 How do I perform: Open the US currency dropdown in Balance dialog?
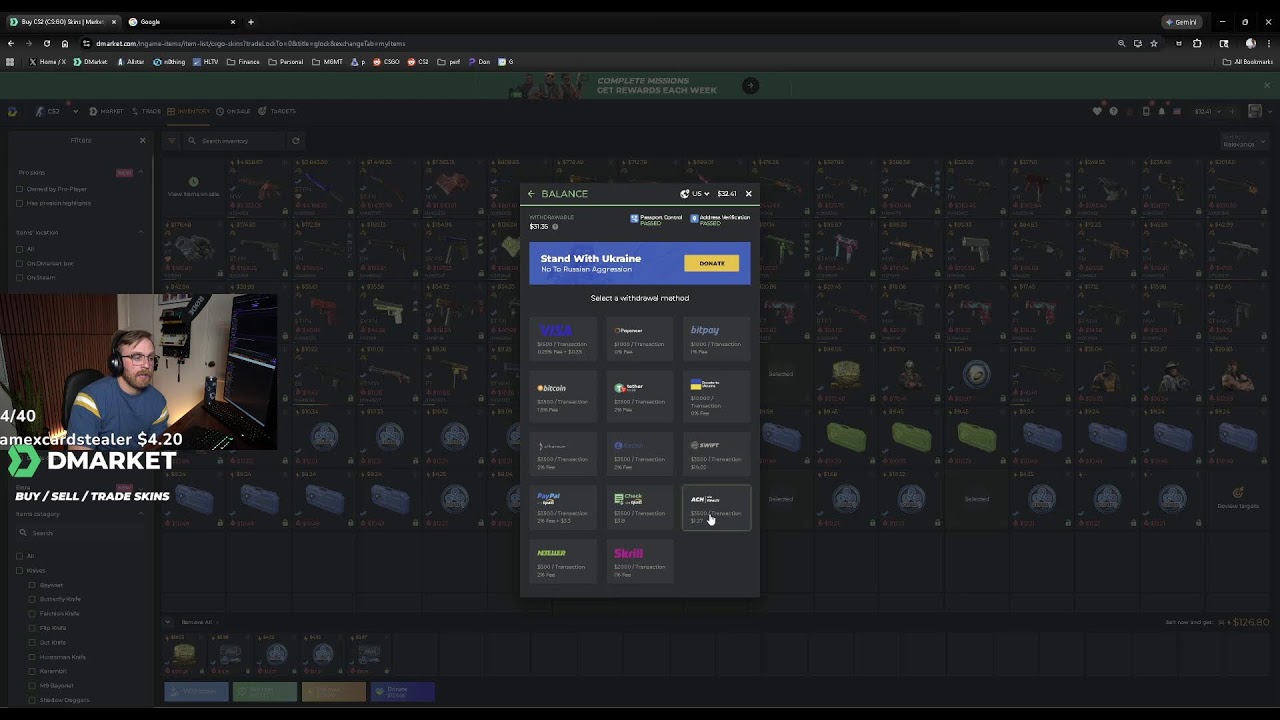click(696, 194)
